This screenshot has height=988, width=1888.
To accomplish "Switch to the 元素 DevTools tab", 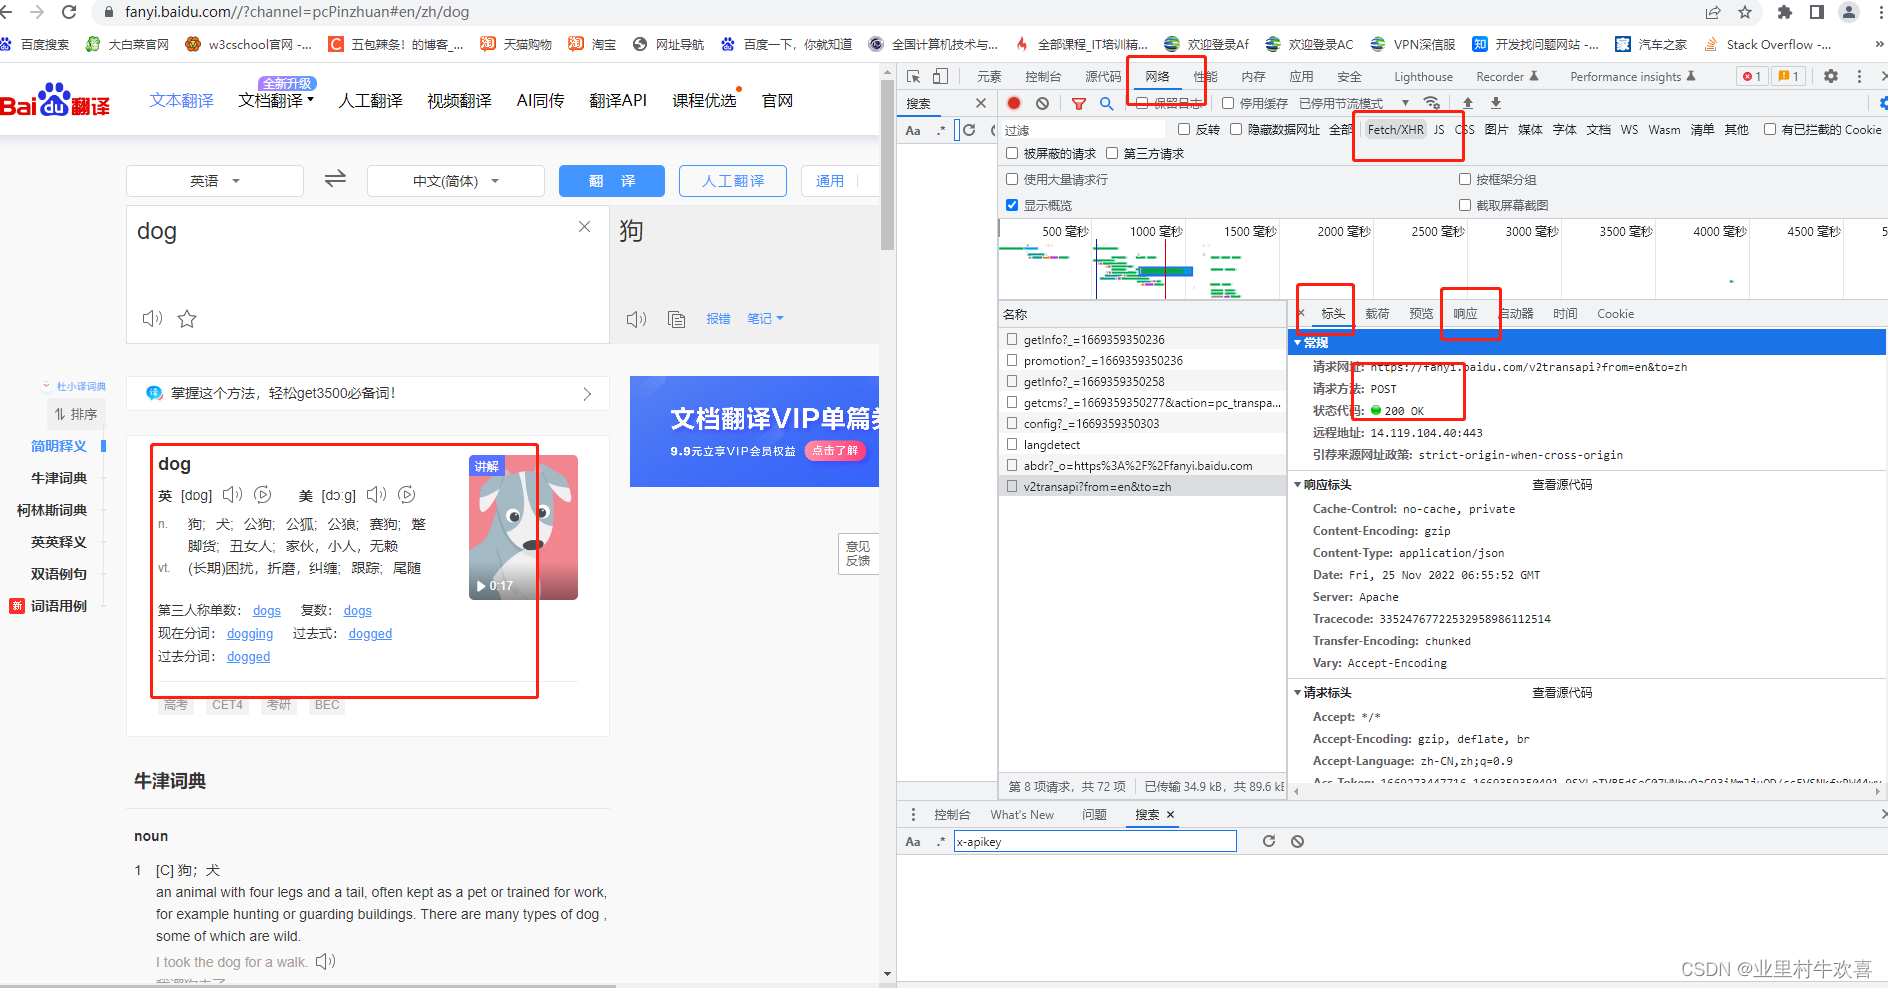I will pyautogui.click(x=989, y=76).
